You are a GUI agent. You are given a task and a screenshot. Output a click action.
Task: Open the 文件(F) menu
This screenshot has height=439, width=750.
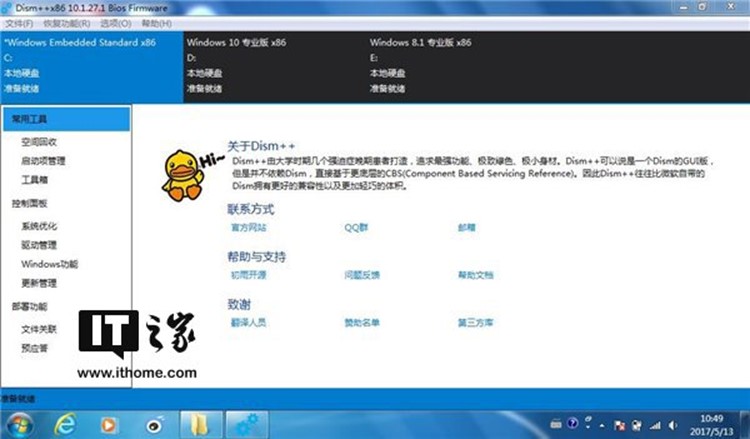pyautogui.click(x=19, y=22)
